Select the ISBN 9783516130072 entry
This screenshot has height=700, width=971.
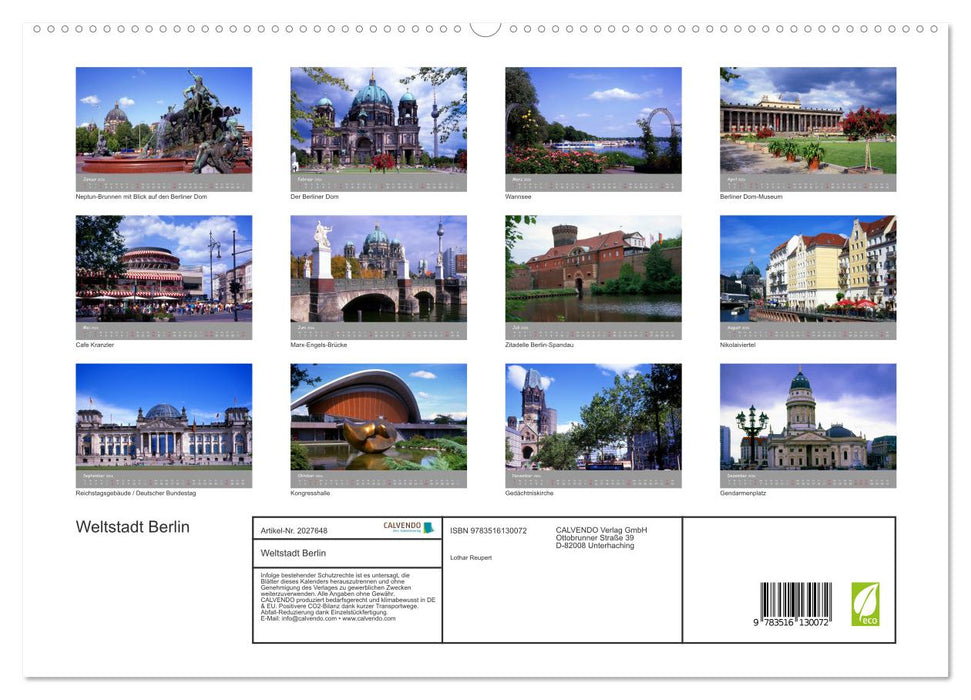(x=489, y=530)
